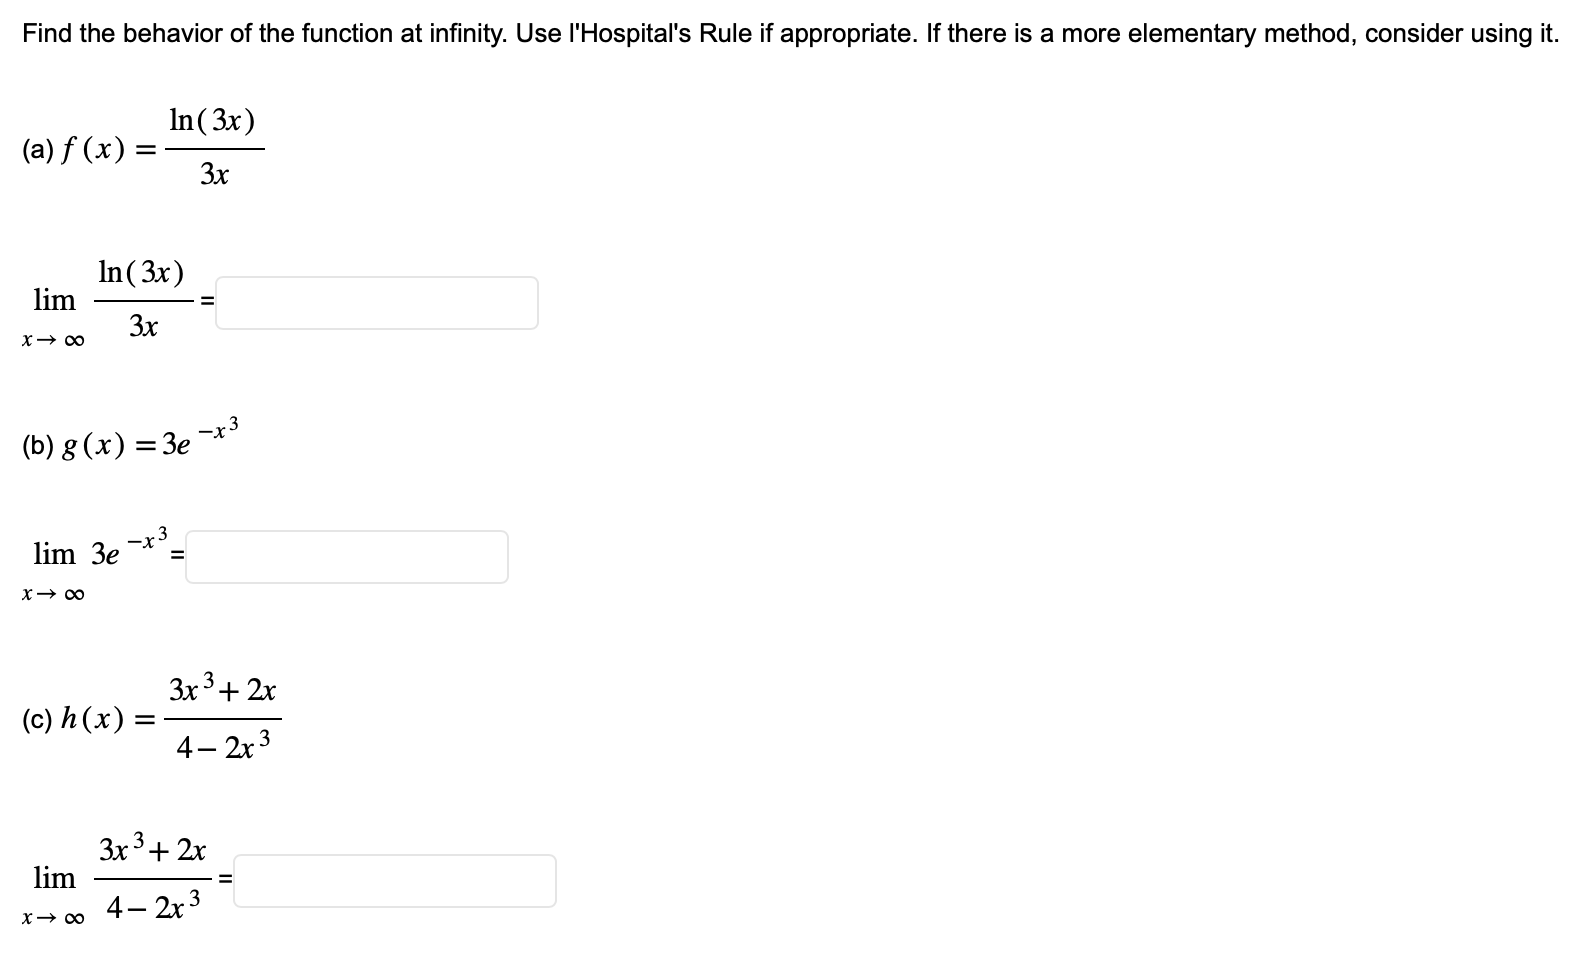This screenshot has height=968, width=1594.
Task: Click the x → ∞ subscript in part (c)
Action: tap(52, 917)
